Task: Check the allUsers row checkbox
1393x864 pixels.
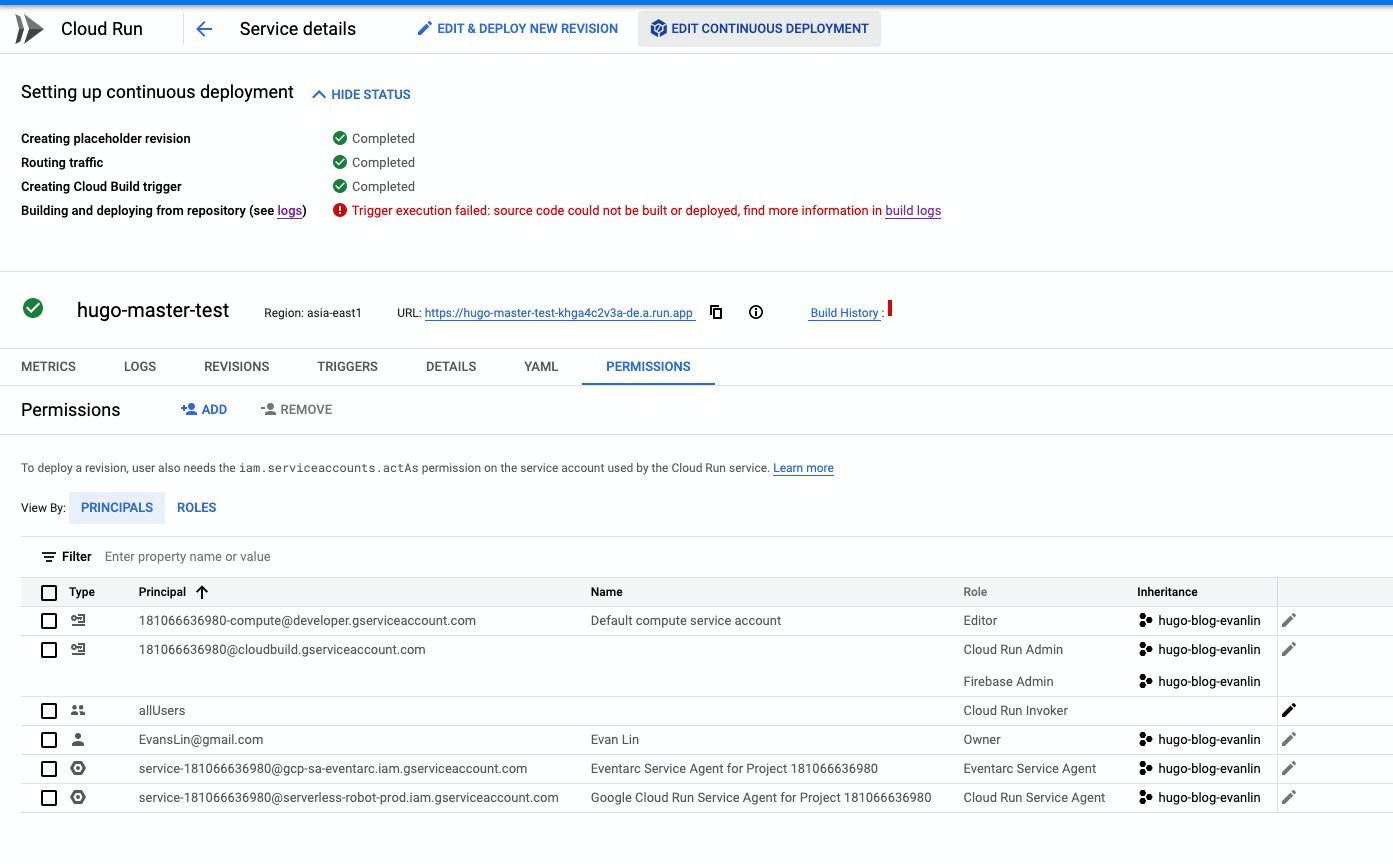Action: [49, 711]
